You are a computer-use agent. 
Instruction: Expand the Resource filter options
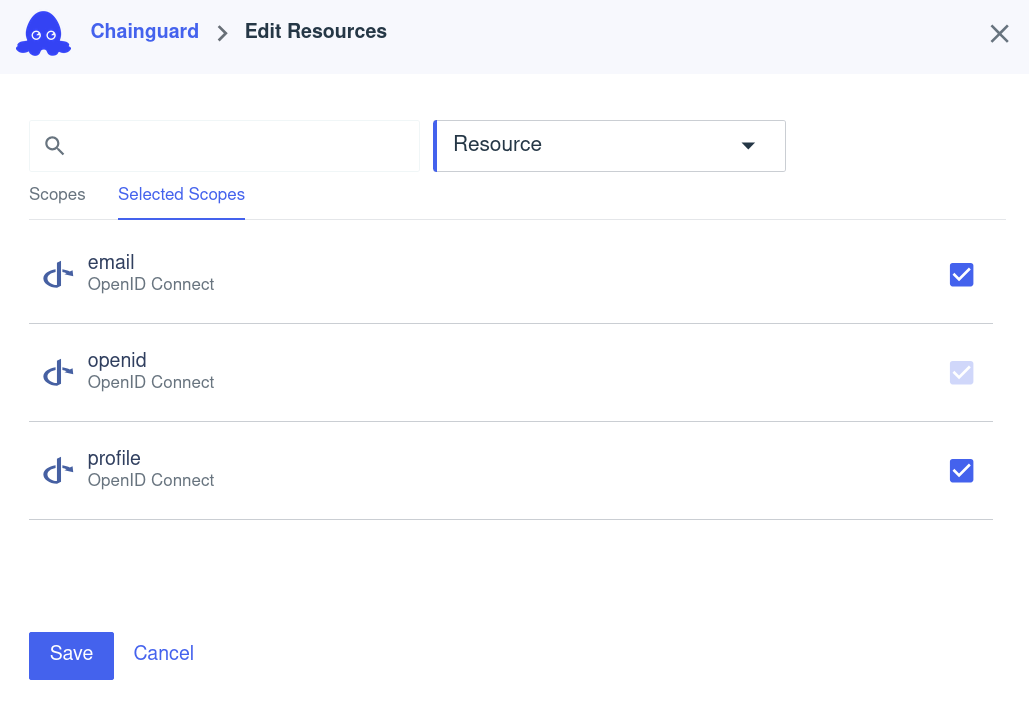pyautogui.click(x=609, y=145)
